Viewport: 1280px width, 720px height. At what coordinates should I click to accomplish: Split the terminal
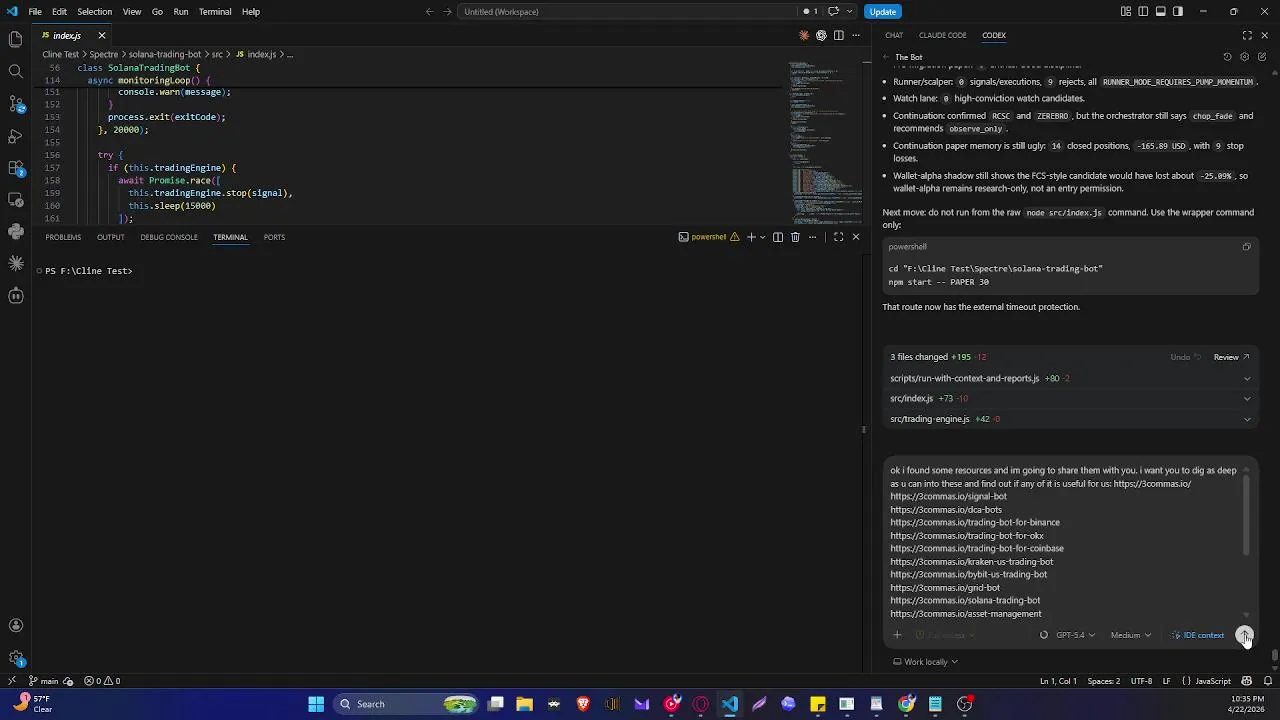pyautogui.click(x=777, y=237)
